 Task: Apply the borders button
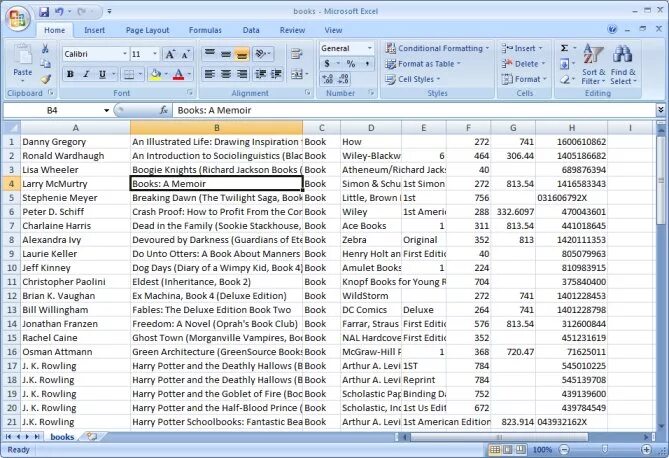(x=128, y=75)
